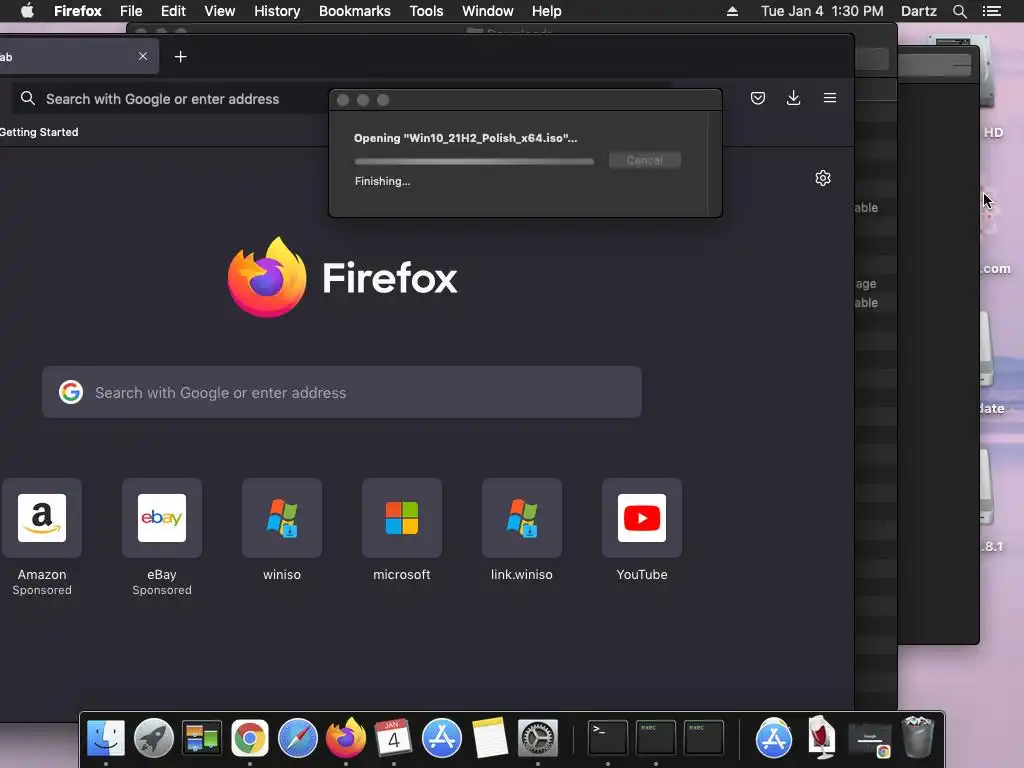Open the Window menu
Image resolution: width=1024 pixels, height=768 pixels.
(488, 11)
